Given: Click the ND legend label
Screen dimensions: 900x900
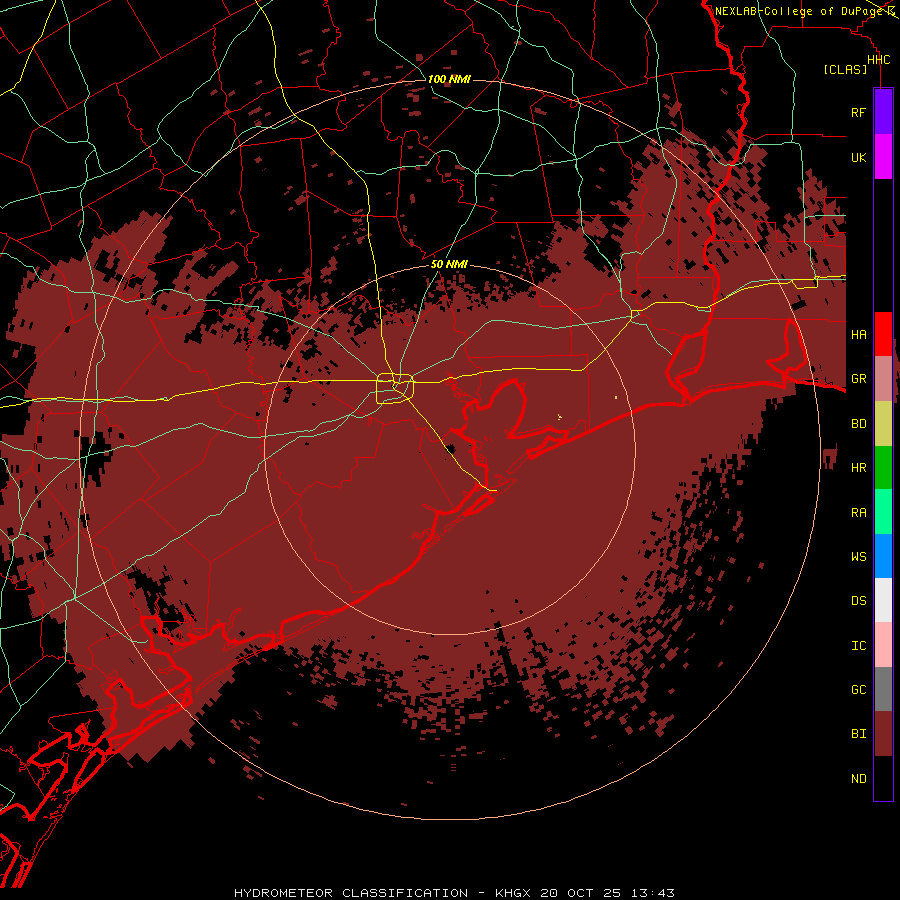Looking at the screenshot, I should pos(858,778).
